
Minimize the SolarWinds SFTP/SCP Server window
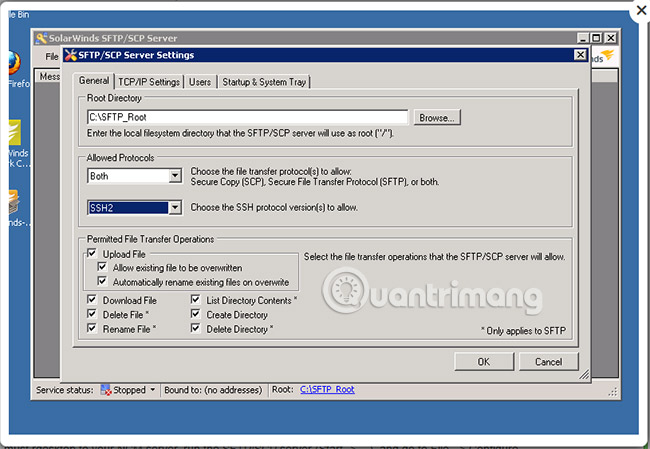[583, 38]
